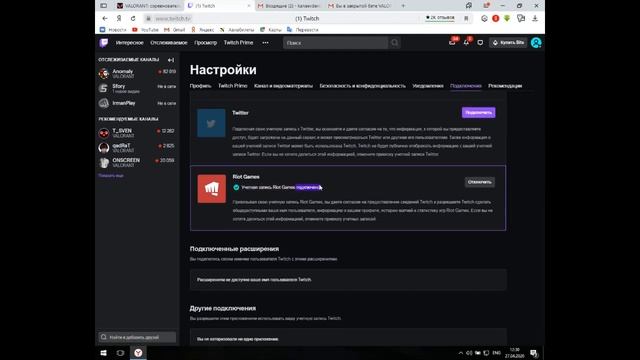640x360 pixels.
Task: Open Windows Task View button
Action: [x=120, y=353]
